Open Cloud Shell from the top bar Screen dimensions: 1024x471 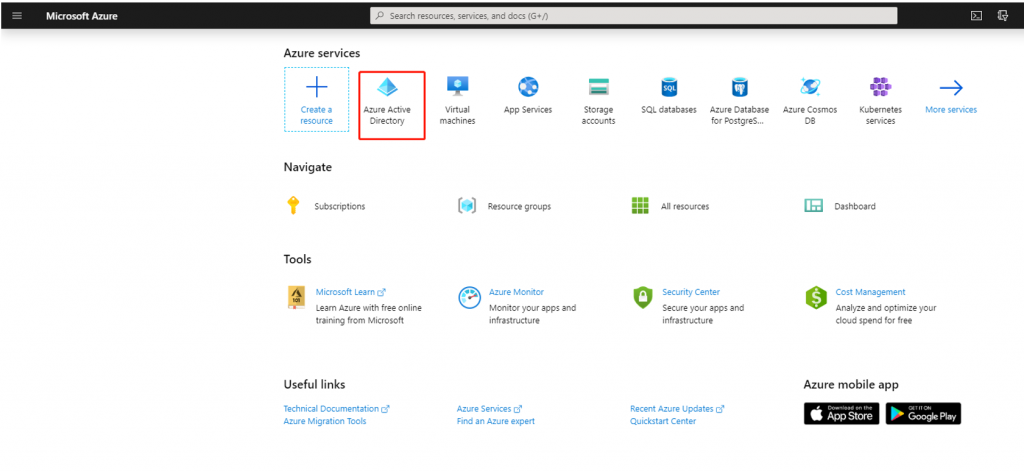[x=976, y=16]
